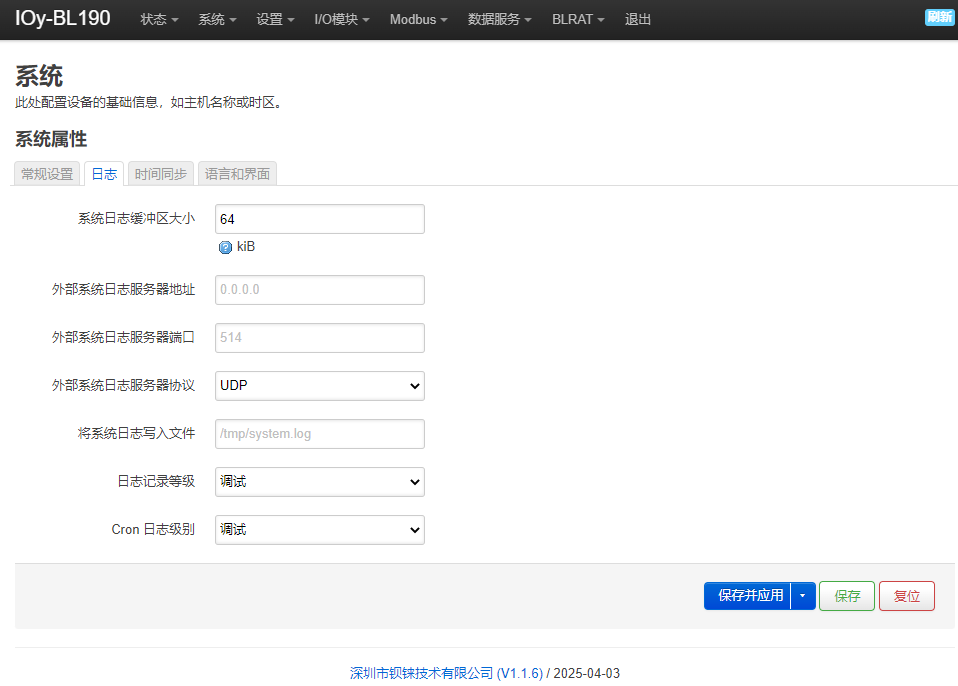Screen dimensions: 958x686
Task: Open the 日志记录等级 dropdown
Action: (x=320, y=482)
